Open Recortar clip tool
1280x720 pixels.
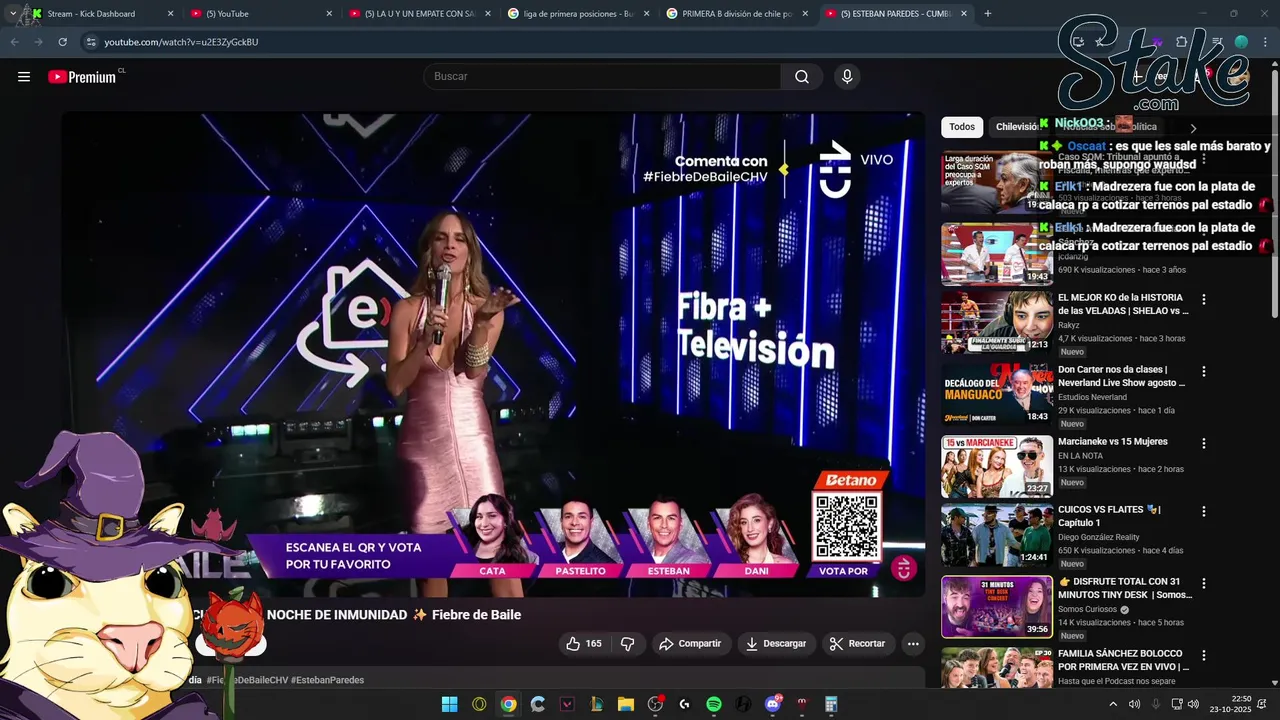click(x=858, y=644)
